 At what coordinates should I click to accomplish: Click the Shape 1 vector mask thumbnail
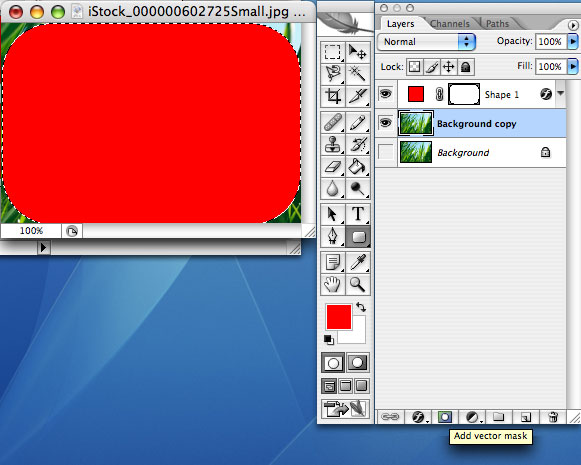pos(464,94)
